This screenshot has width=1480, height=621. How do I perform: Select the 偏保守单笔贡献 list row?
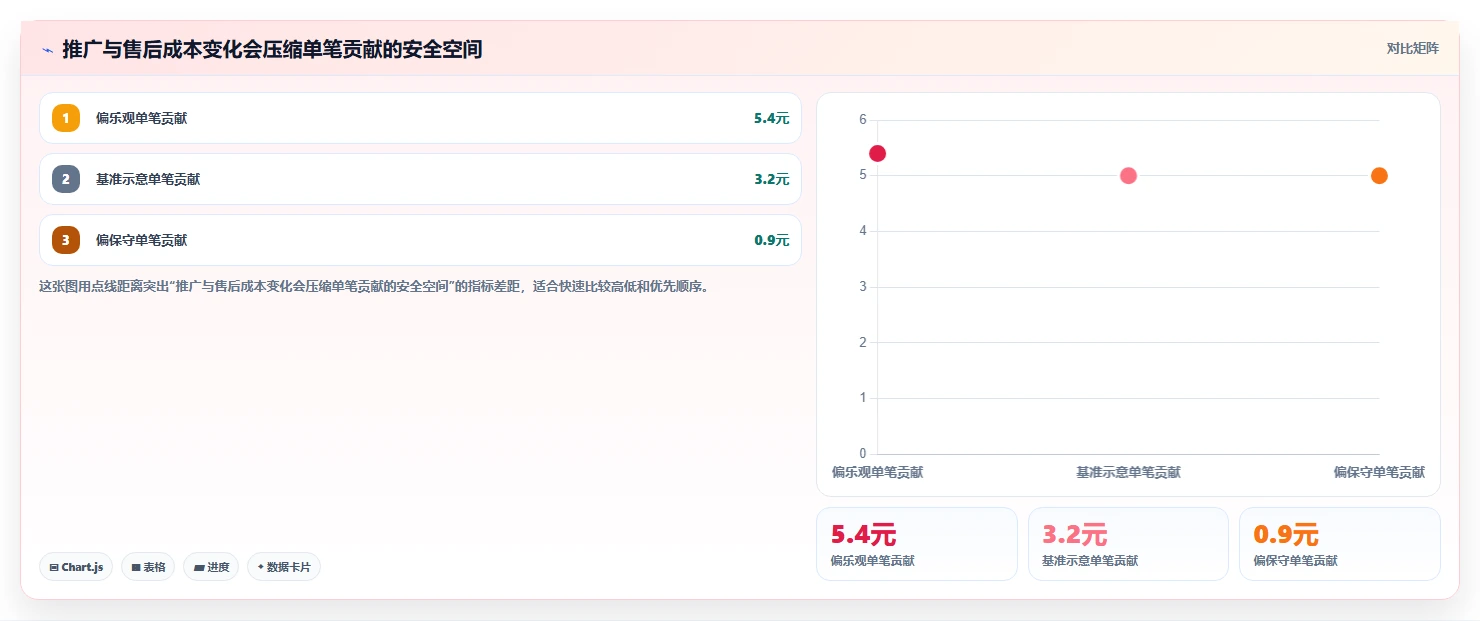[420, 240]
